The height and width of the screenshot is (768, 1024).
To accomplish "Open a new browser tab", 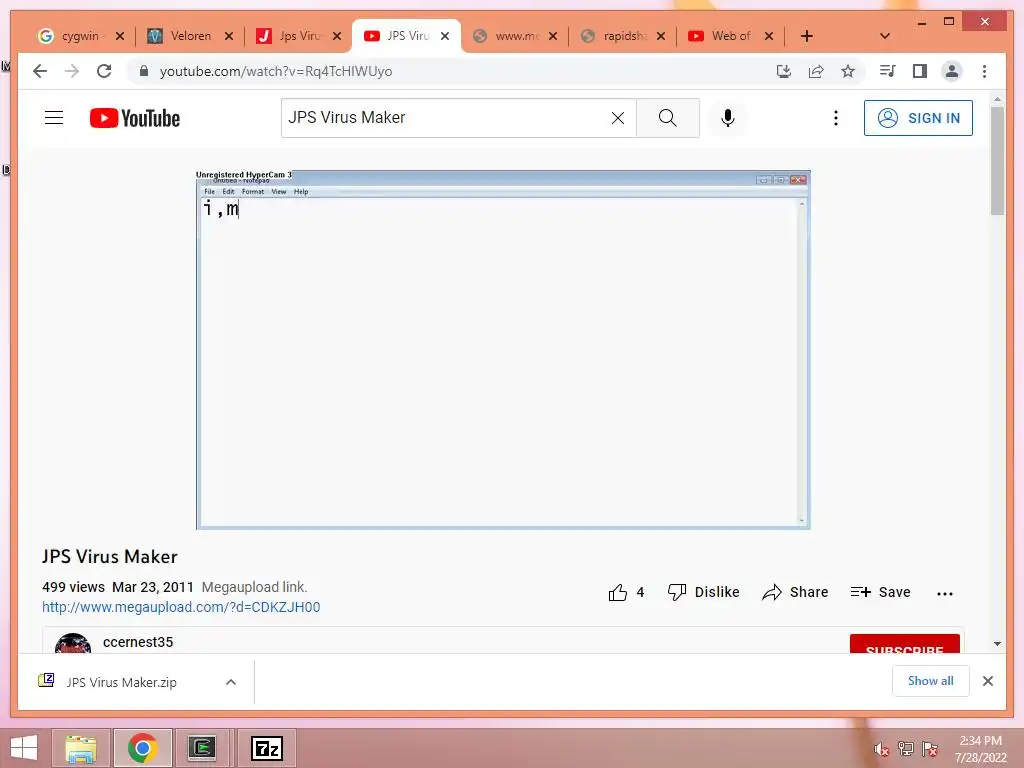I will click(x=807, y=36).
